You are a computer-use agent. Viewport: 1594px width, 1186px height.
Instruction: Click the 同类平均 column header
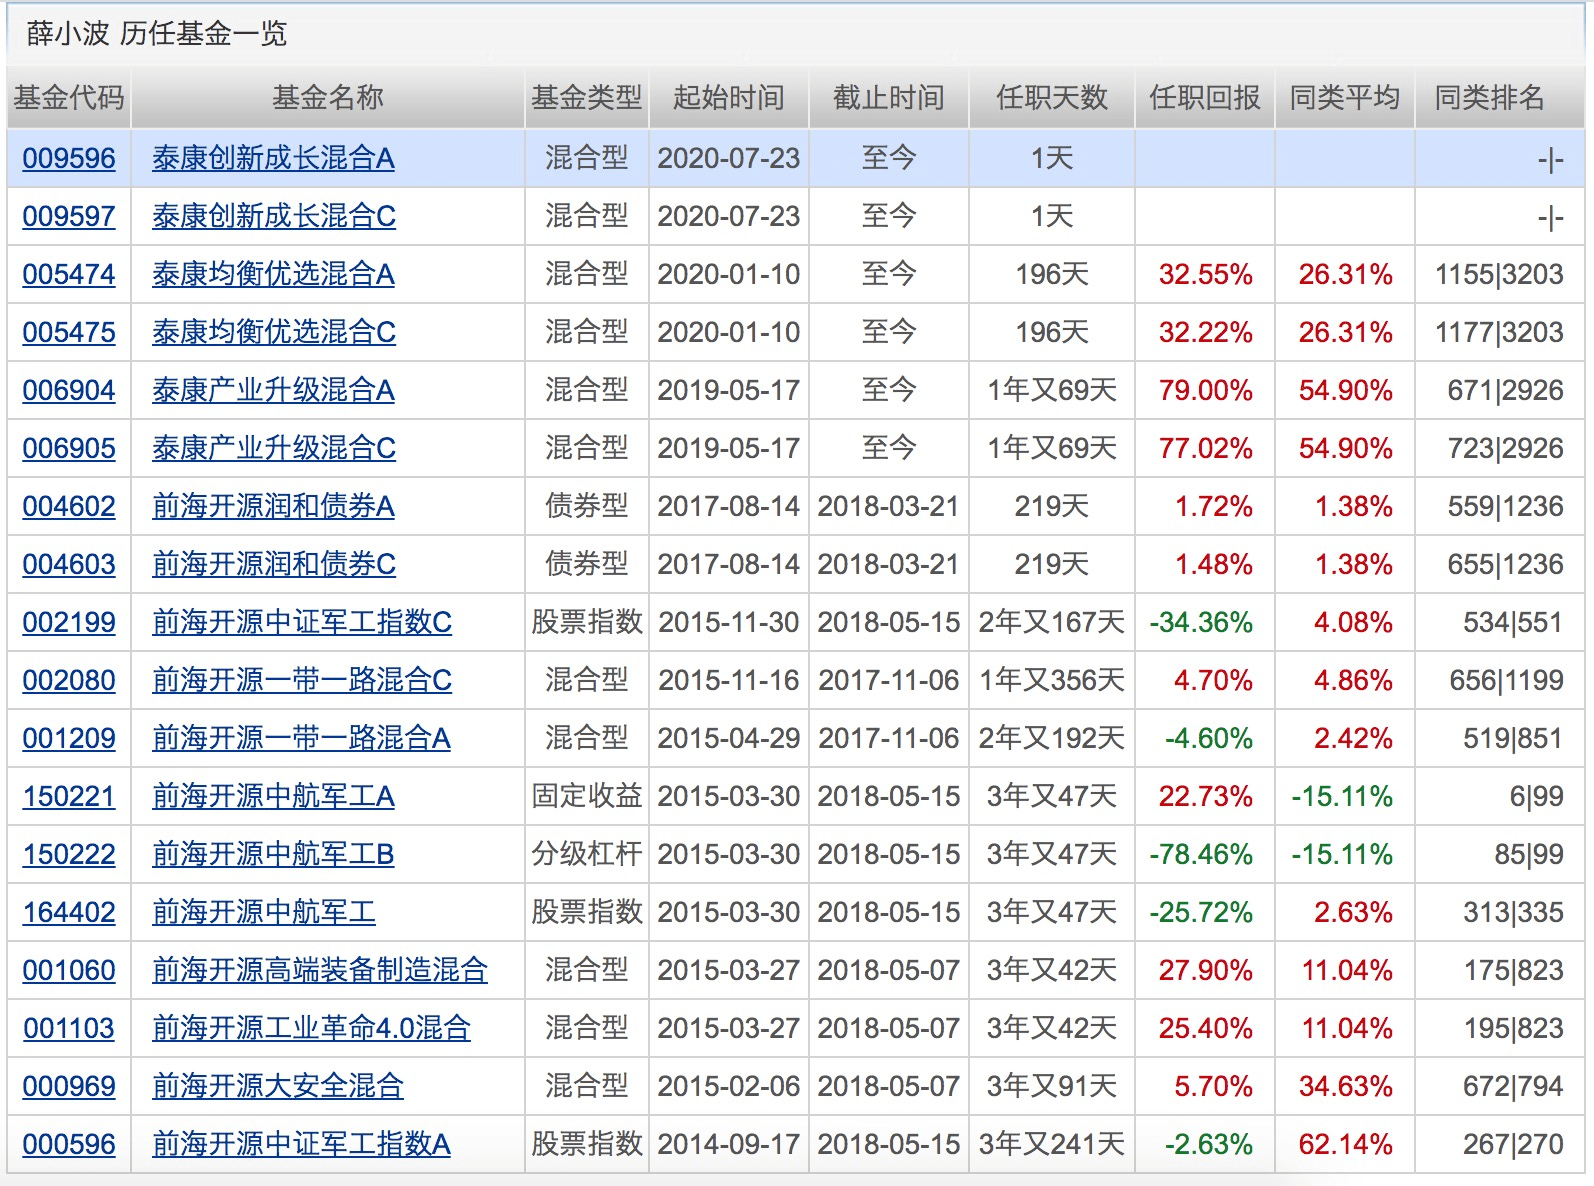click(1345, 98)
